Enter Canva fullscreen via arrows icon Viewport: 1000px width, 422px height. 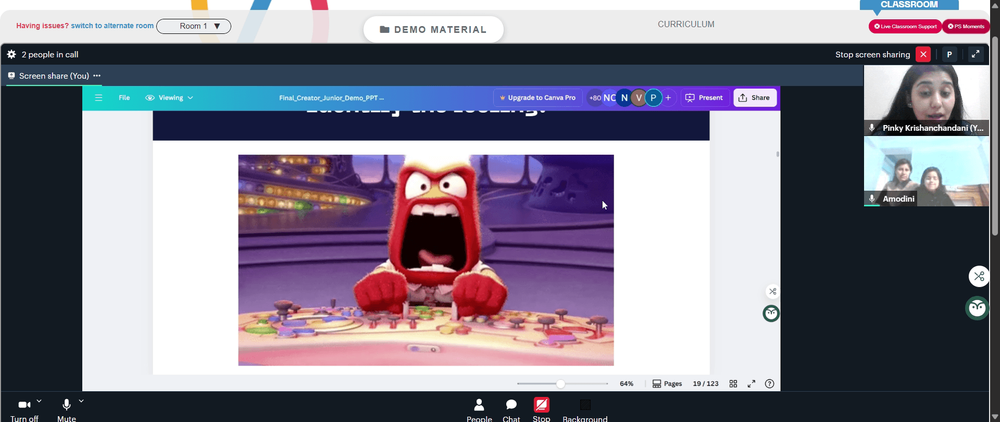click(751, 384)
